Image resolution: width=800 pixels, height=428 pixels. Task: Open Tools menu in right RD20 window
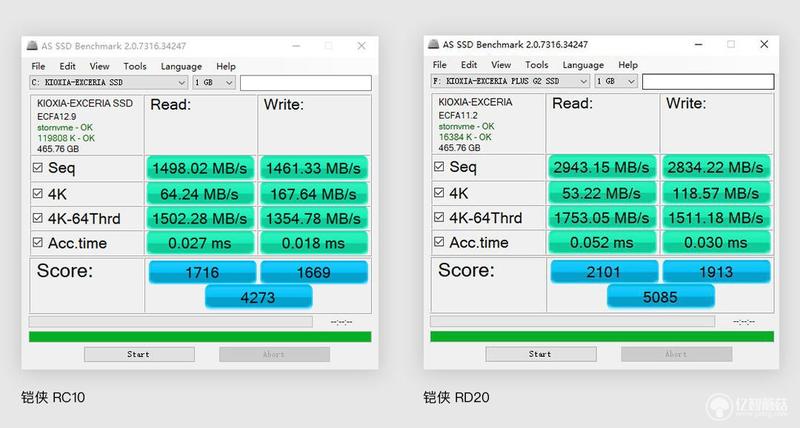click(x=537, y=65)
